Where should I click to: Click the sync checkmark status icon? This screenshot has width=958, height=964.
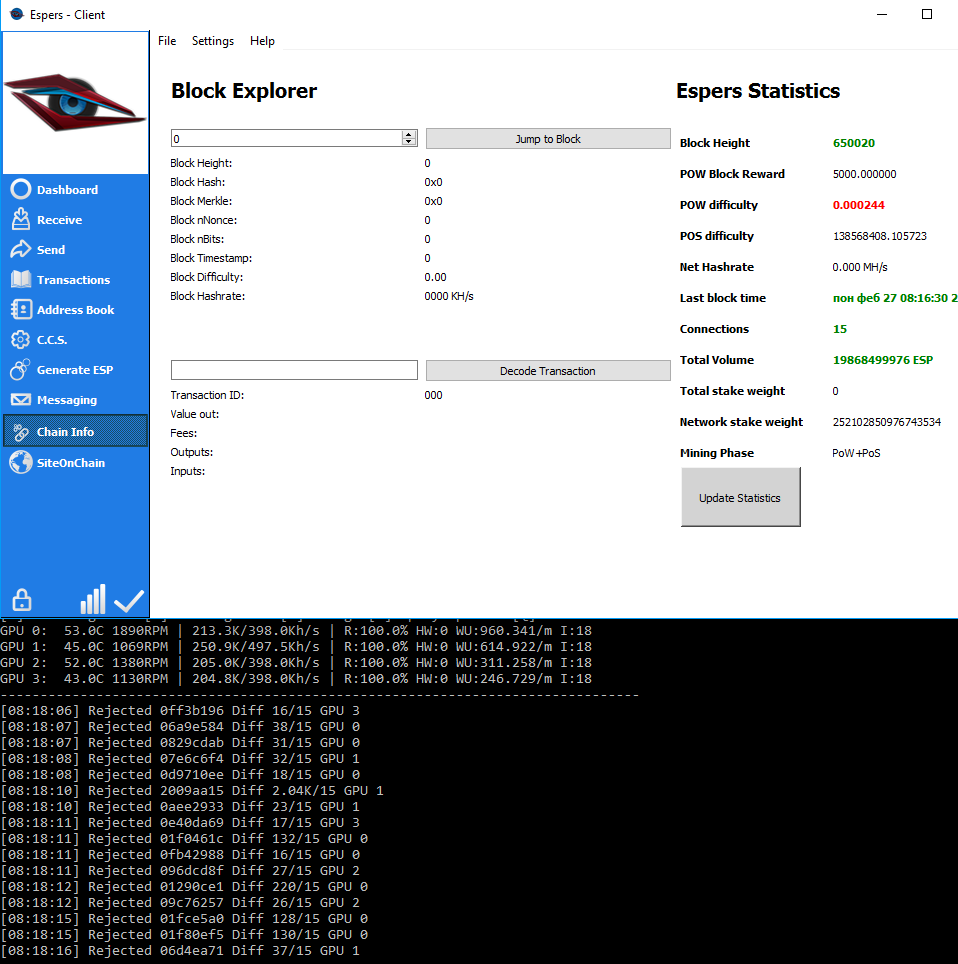click(129, 601)
